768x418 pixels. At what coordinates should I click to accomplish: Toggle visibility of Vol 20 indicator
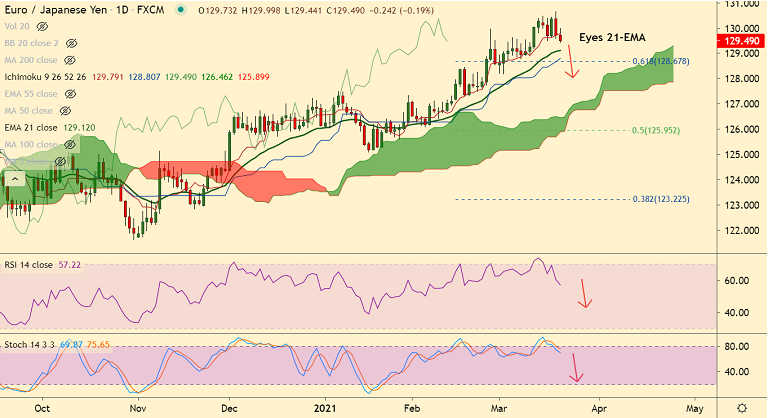coord(42,26)
